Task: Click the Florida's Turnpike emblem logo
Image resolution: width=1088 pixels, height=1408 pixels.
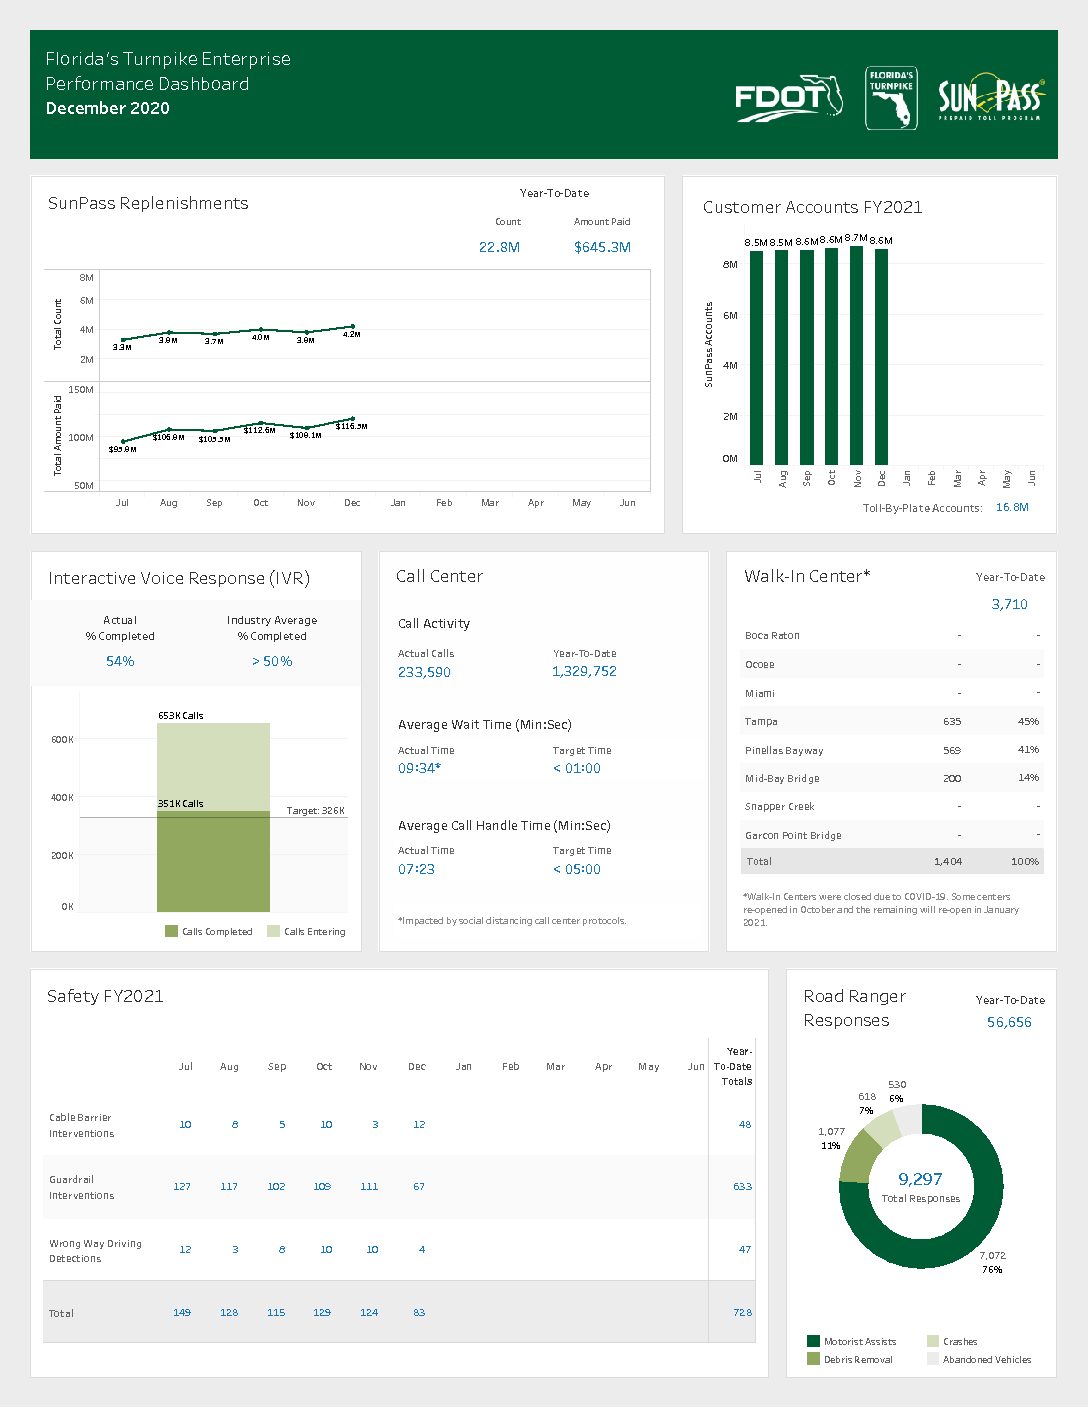Action: 891,98
